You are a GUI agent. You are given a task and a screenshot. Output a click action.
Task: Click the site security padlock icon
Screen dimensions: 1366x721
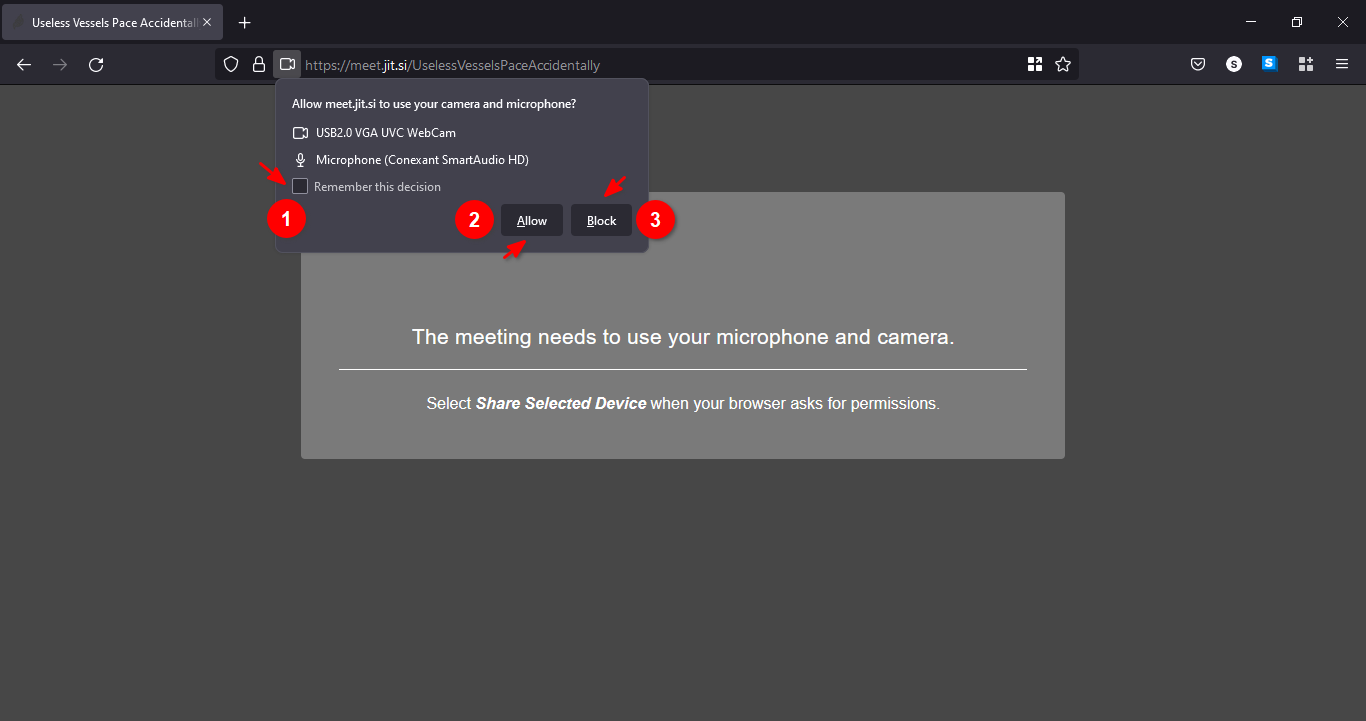coord(259,65)
